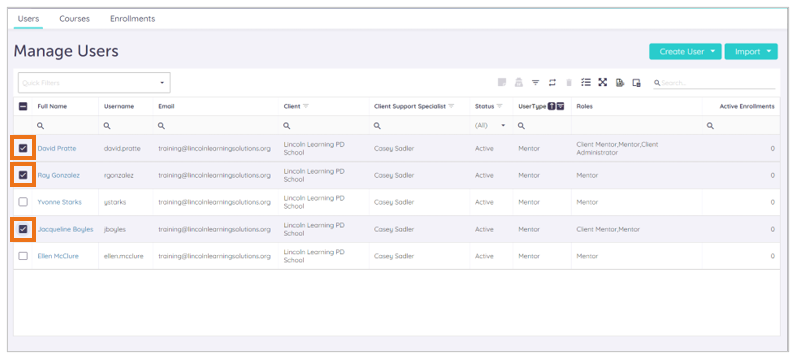Open the filter builder icon in toolbar

pyautogui.click(x=535, y=83)
